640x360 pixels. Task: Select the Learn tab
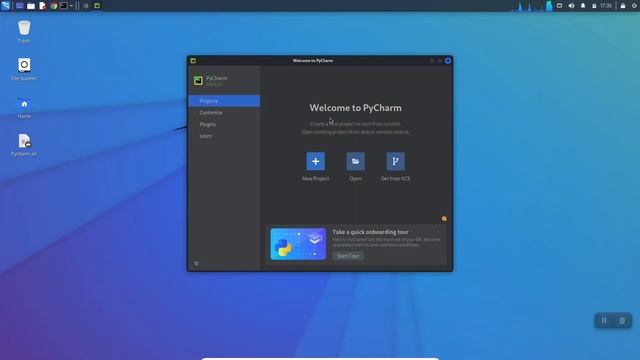pyautogui.click(x=224, y=136)
